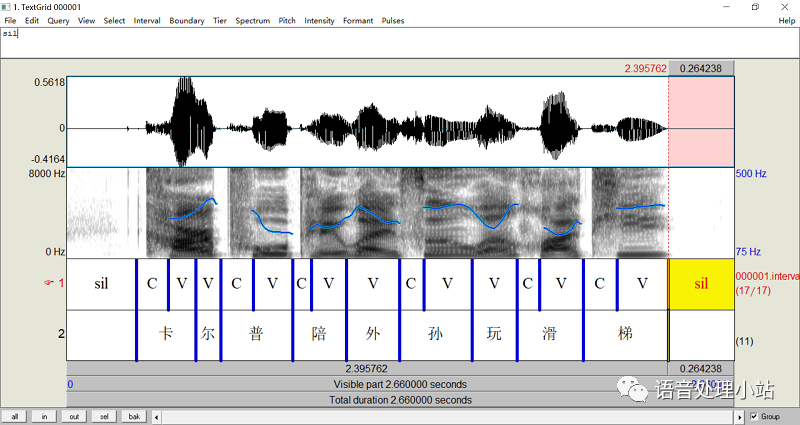Open the Pitch menu

point(287,21)
